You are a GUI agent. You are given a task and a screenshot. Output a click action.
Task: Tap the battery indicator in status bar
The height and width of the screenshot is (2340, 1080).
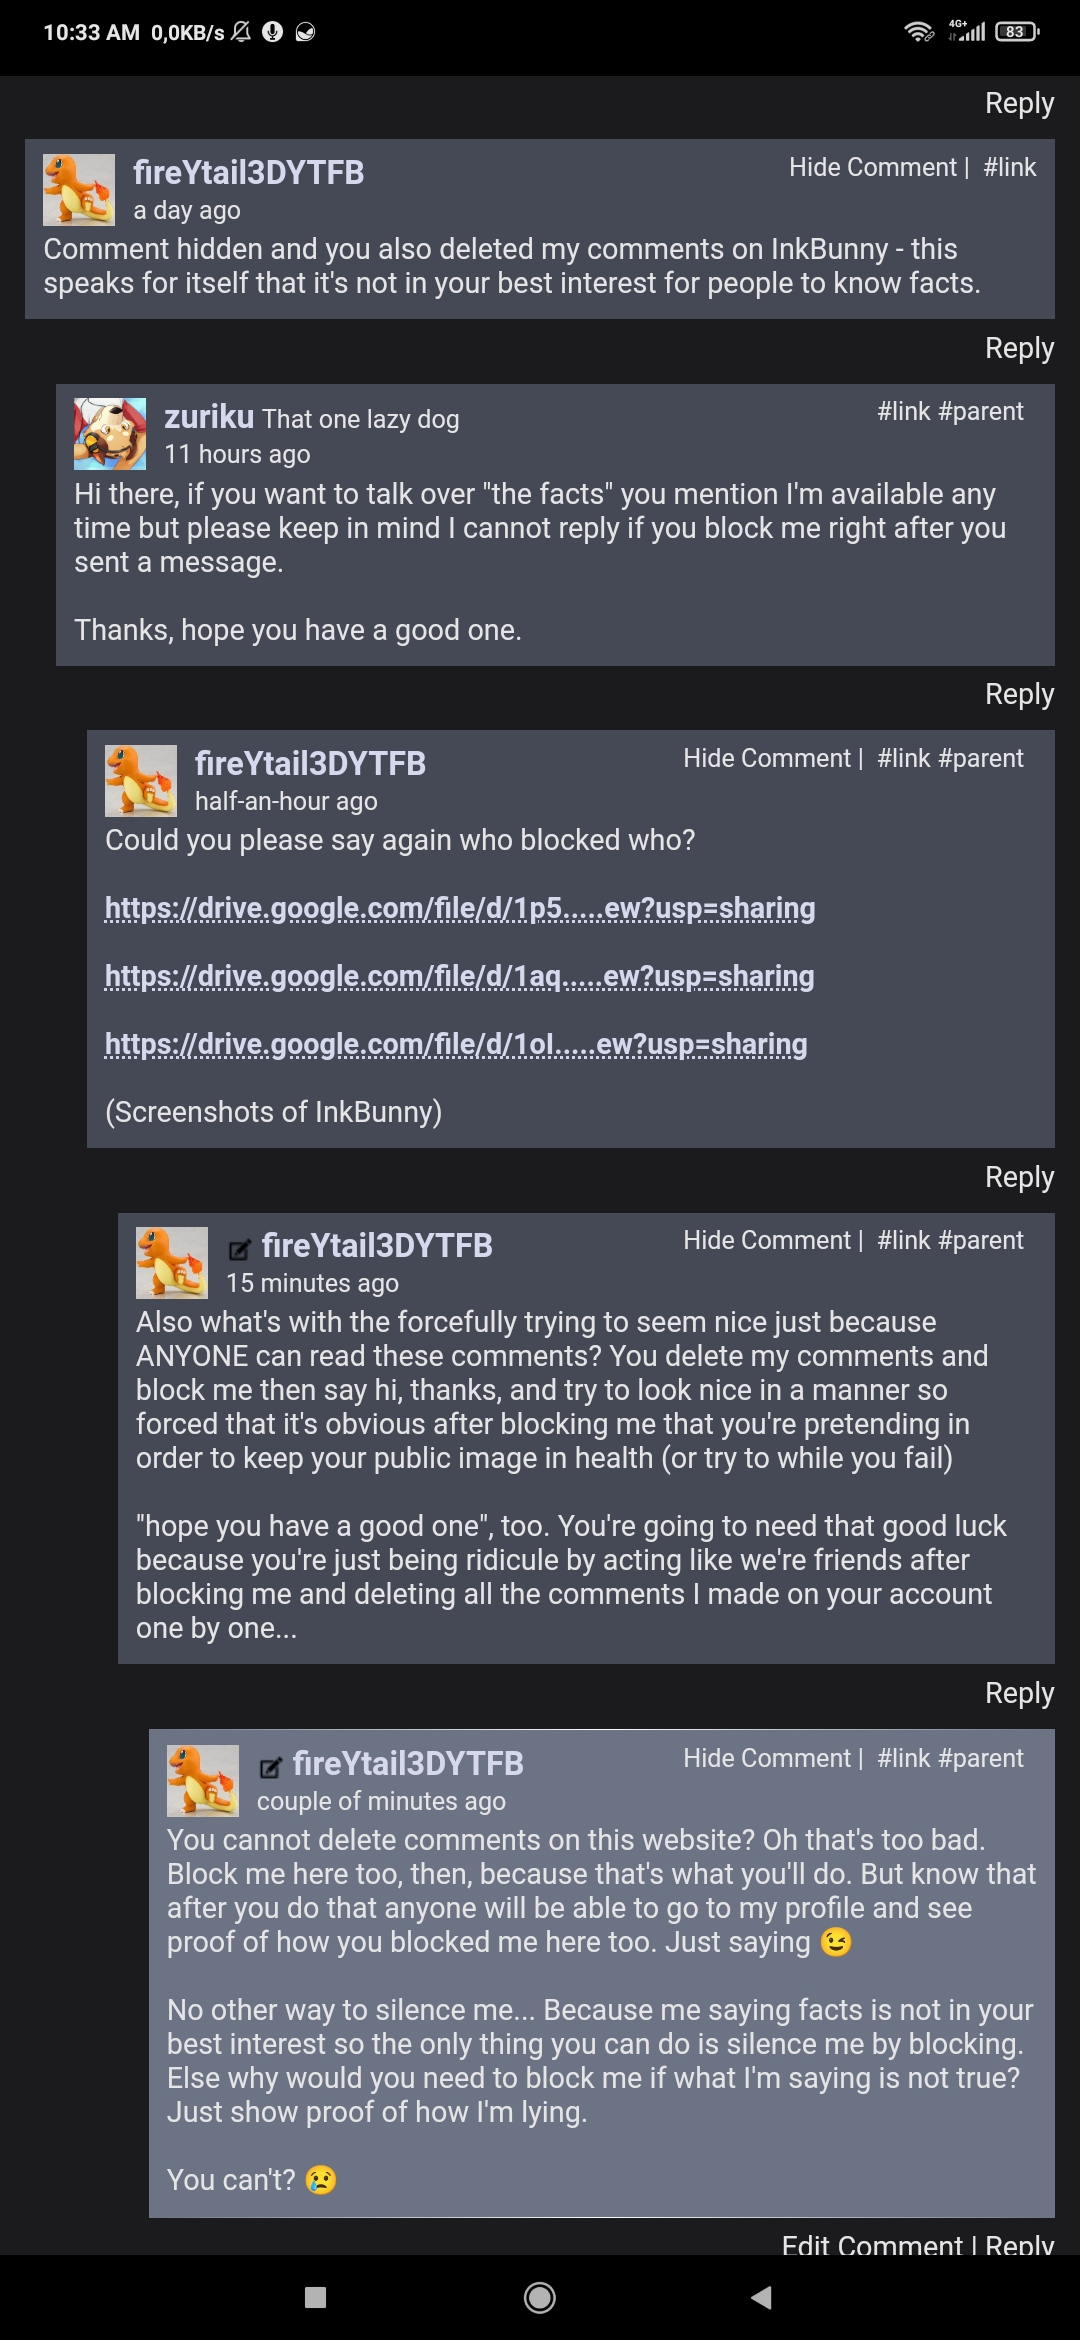click(1016, 32)
